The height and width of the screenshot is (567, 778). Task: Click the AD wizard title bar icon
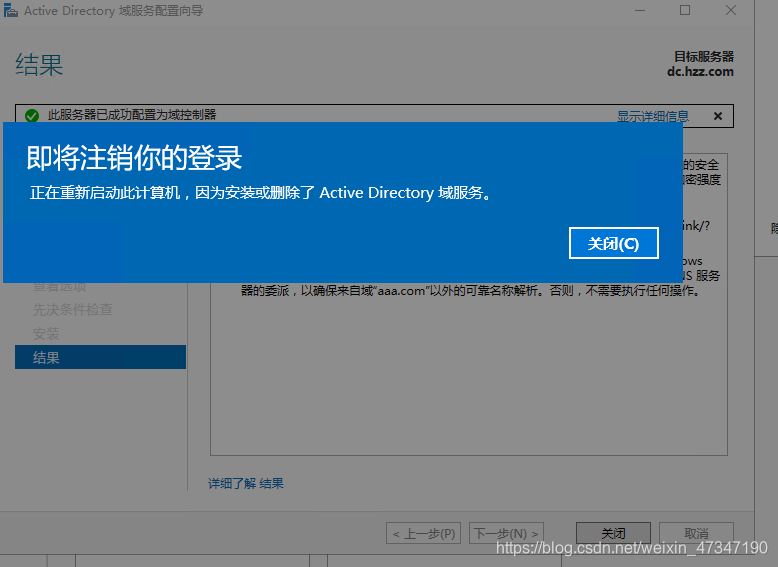coord(11,10)
